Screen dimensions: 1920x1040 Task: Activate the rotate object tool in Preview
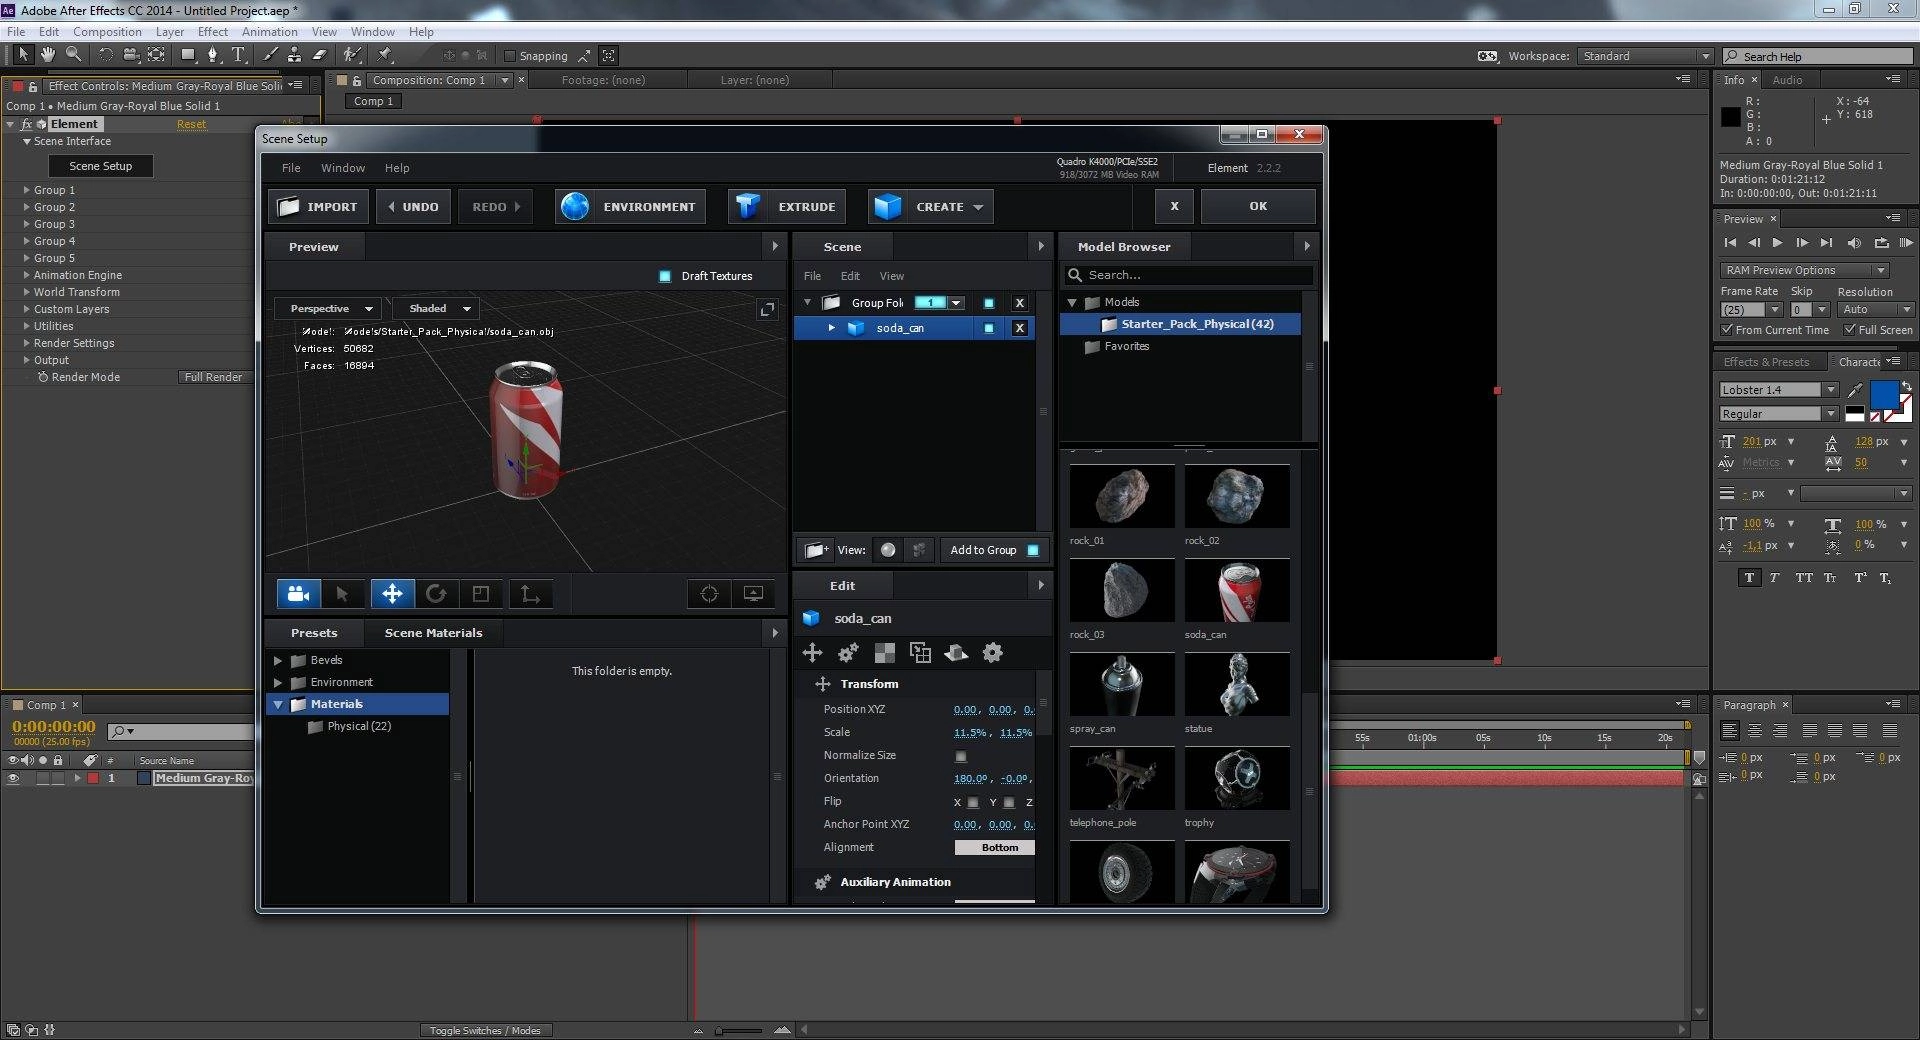tap(436, 594)
